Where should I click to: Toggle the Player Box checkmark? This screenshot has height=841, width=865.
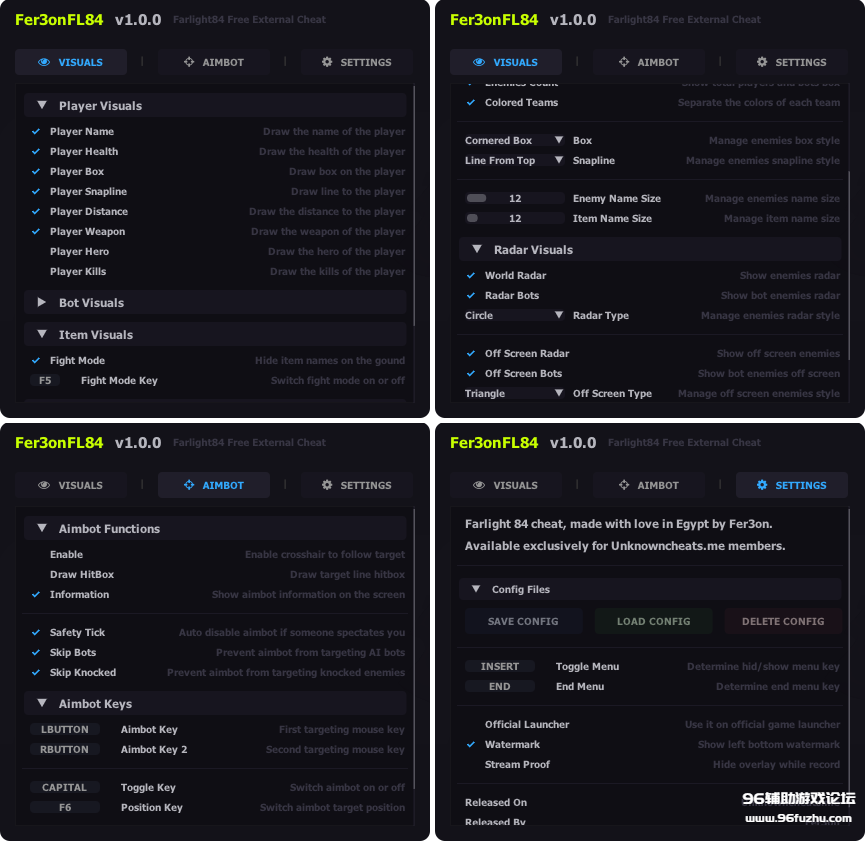pyautogui.click(x=36, y=171)
